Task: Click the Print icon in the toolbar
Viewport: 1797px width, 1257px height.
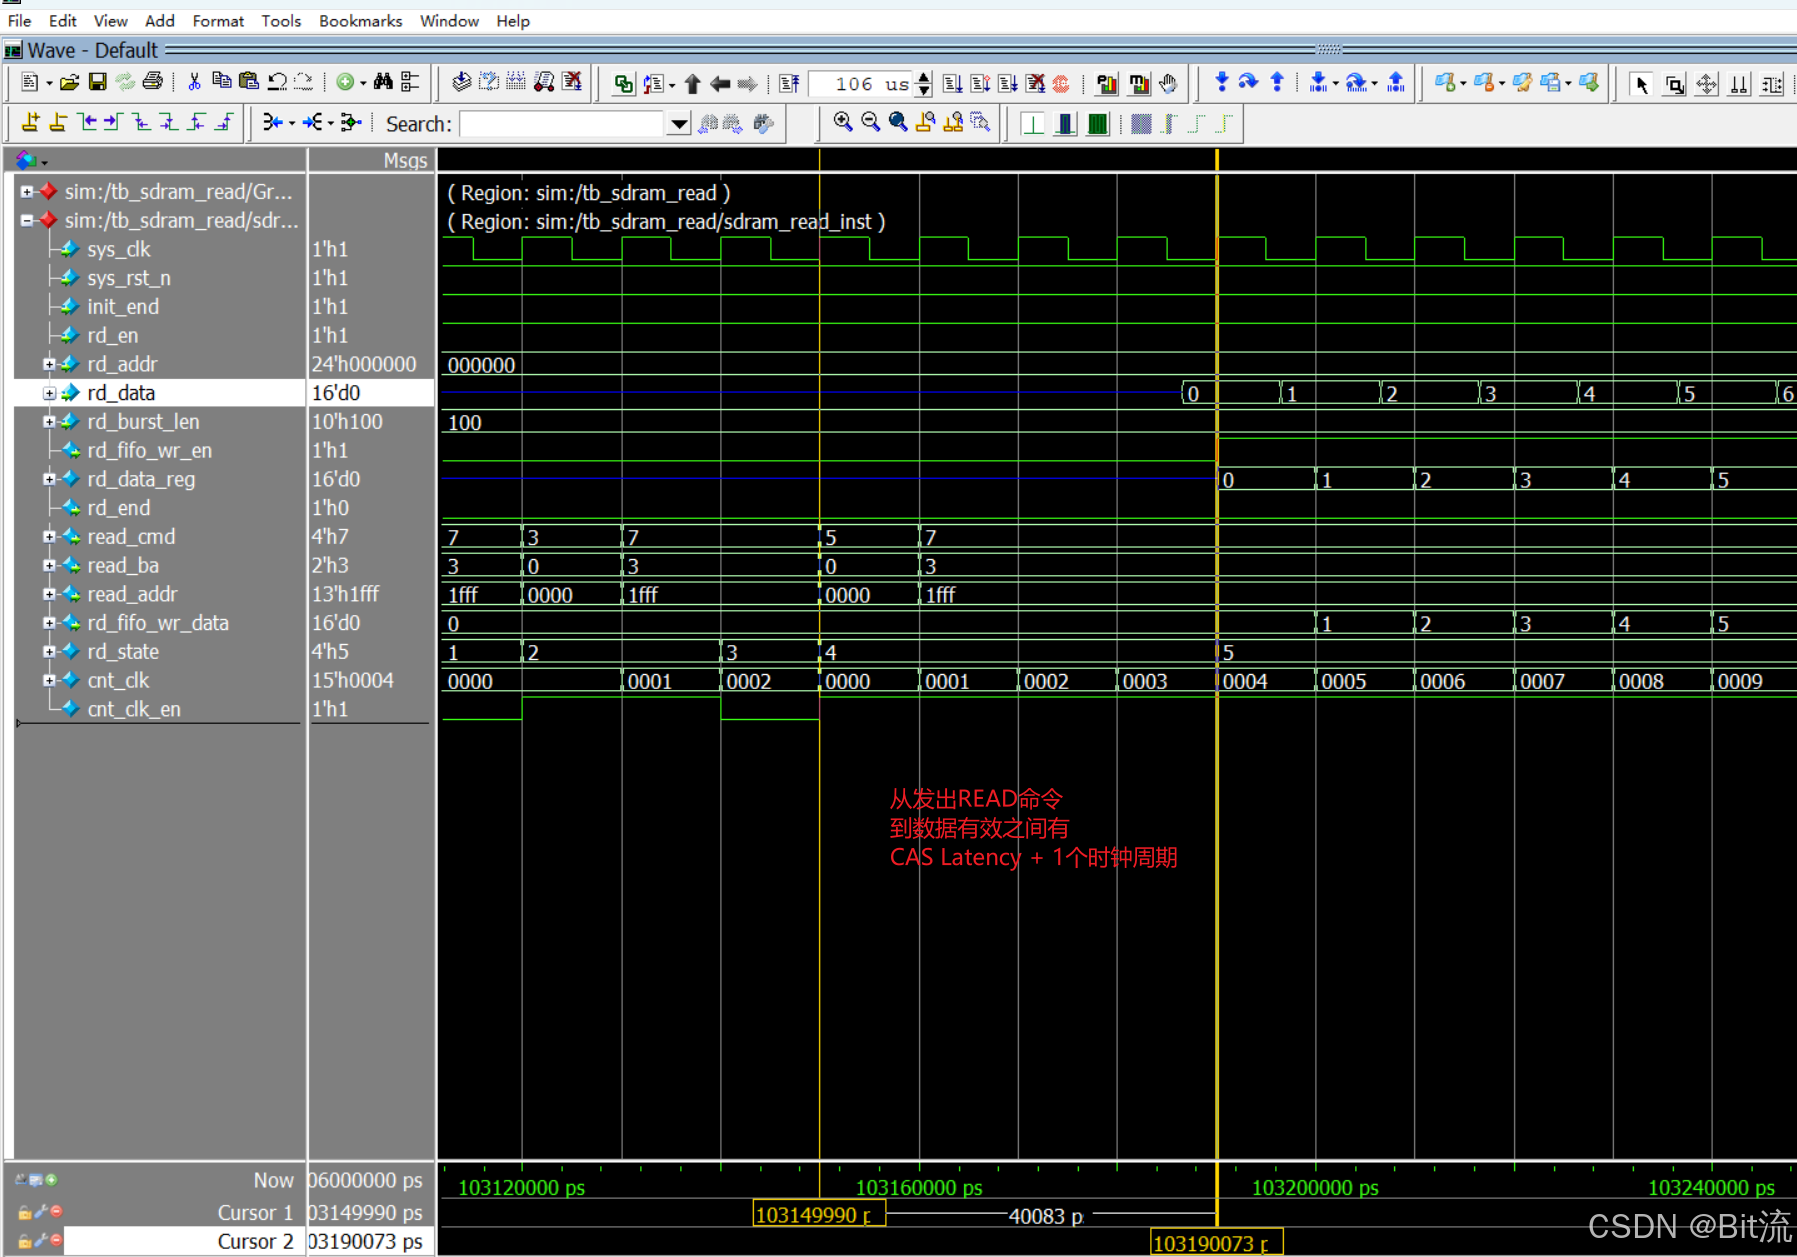Action: [x=152, y=82]
